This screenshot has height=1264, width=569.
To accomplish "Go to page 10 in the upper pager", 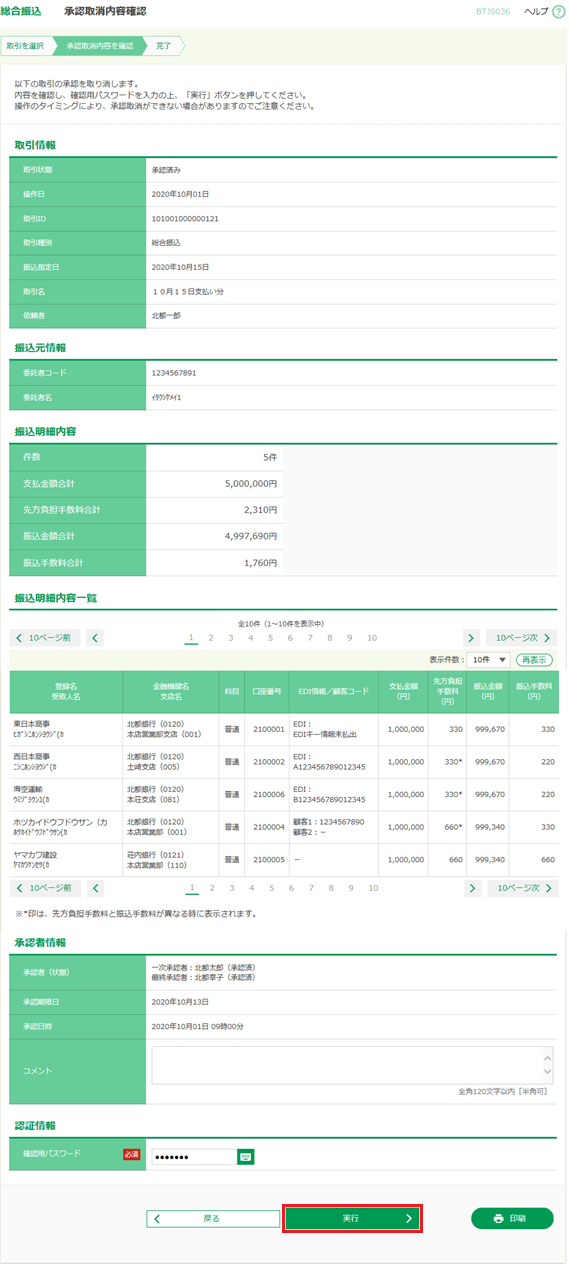I will [372, 637].
